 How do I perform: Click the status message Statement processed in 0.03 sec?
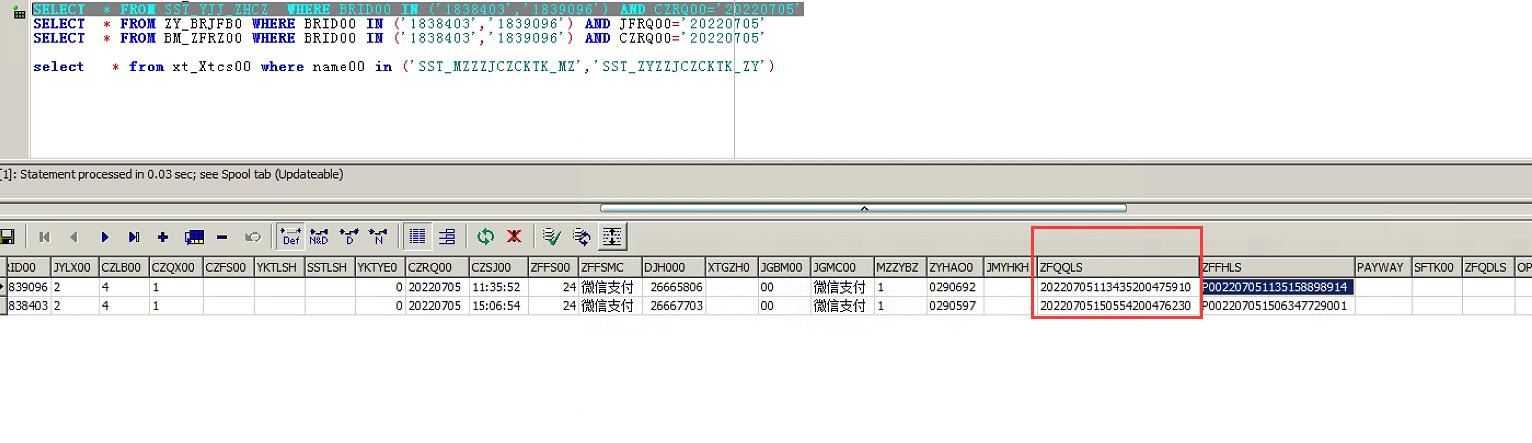coord(172,174)
